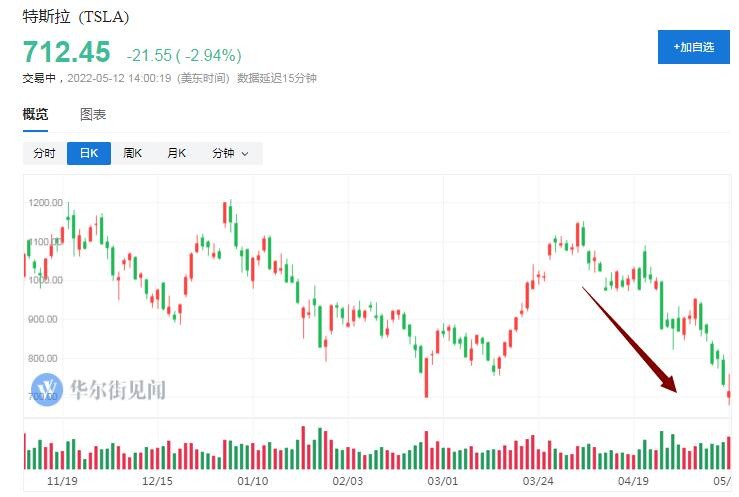The image size is (739, 497).
Task: Click the 特斯拉 (TSLA) stock title
Action: (x=76, y=18)
